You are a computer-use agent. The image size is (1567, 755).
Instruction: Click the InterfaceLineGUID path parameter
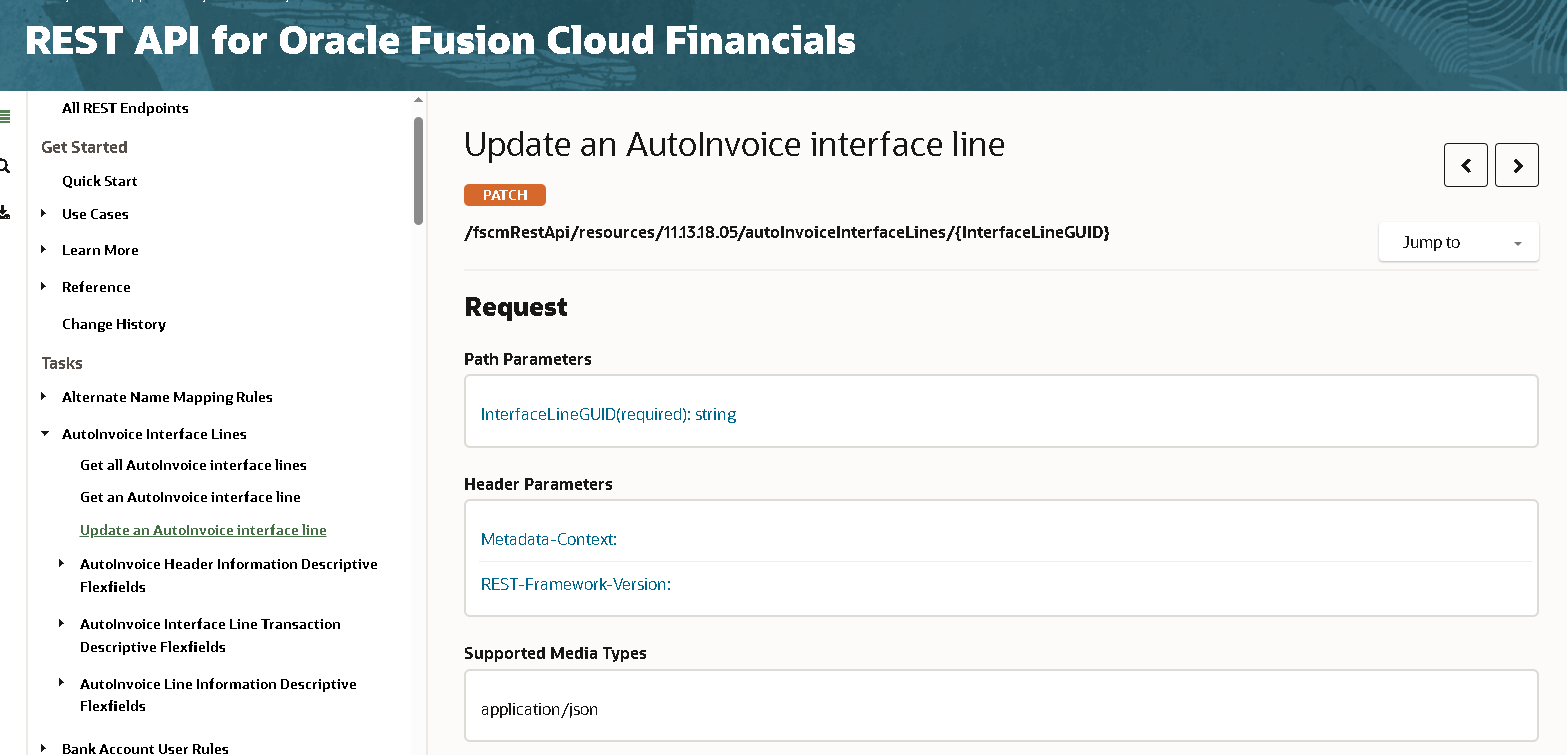608,414
